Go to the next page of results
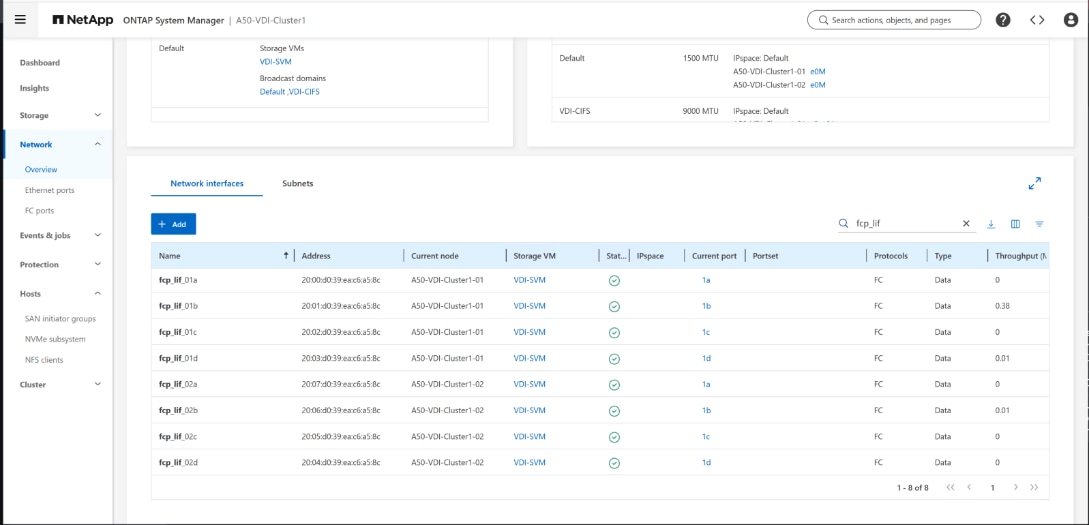Viewport: 1089px width, 525px height. click(1016, 488)
